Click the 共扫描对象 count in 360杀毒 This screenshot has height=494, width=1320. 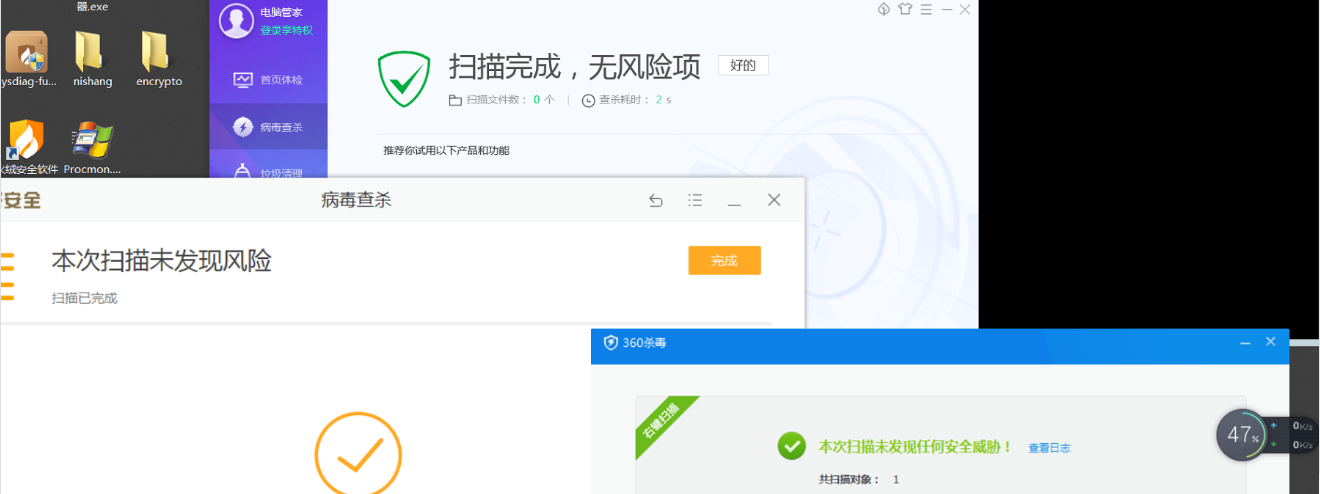pyautogui.click(x=859, y=480)
